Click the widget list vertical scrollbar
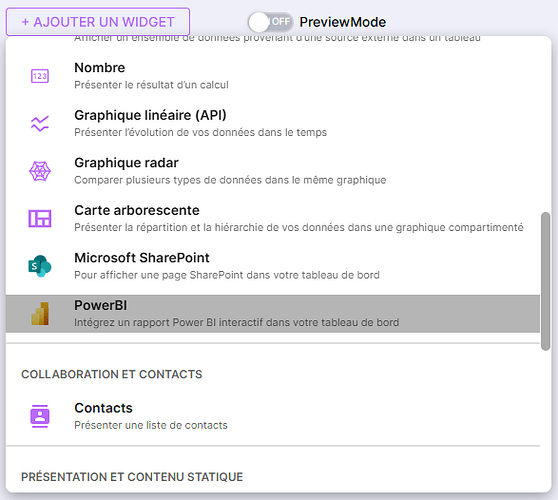 point(545,281)
